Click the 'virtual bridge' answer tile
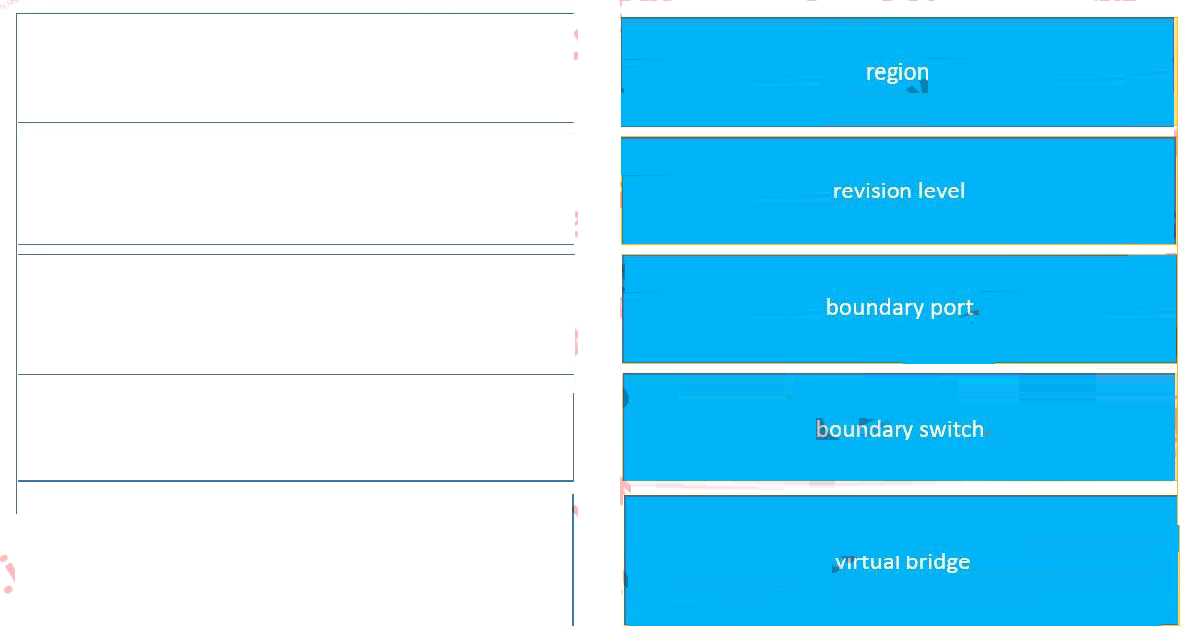The width and height of the screenshot is (1196, 642). coord(901,561)
